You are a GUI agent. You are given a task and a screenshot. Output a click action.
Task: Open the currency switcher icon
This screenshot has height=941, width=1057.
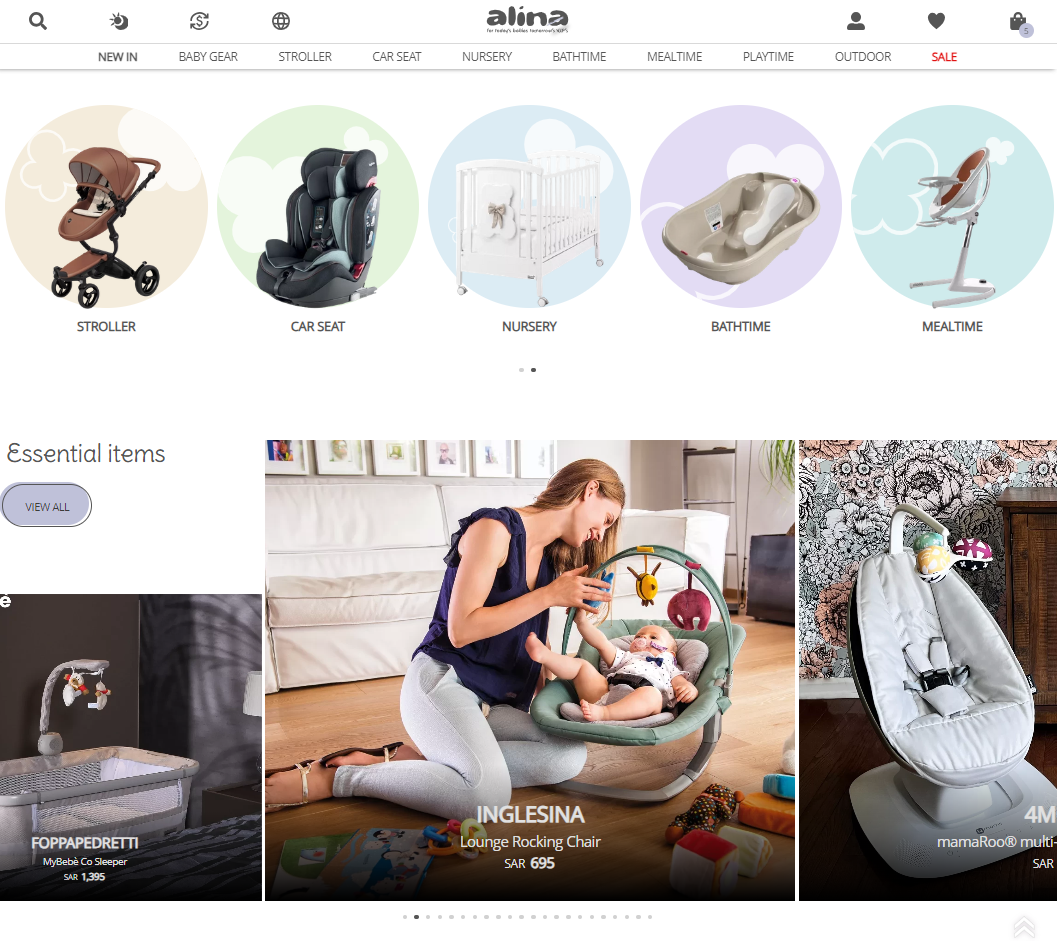200,21
